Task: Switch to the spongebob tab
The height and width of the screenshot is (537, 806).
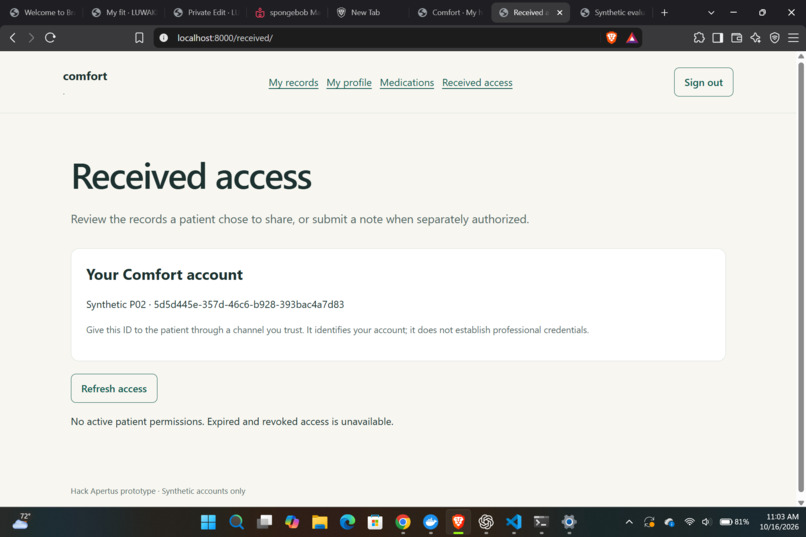Action: coord(288,12)
